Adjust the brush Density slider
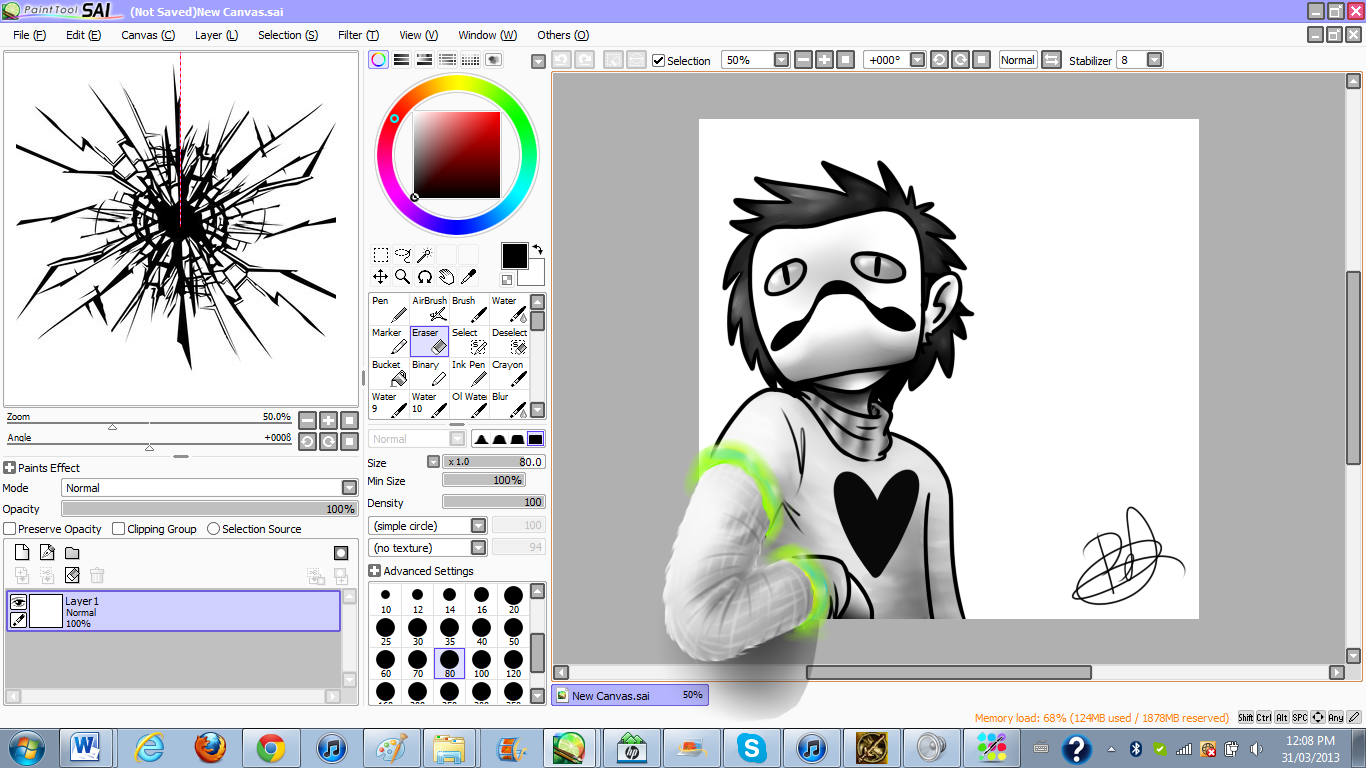This screenshot has width=1366, height=768. click(x=494, y=502)
